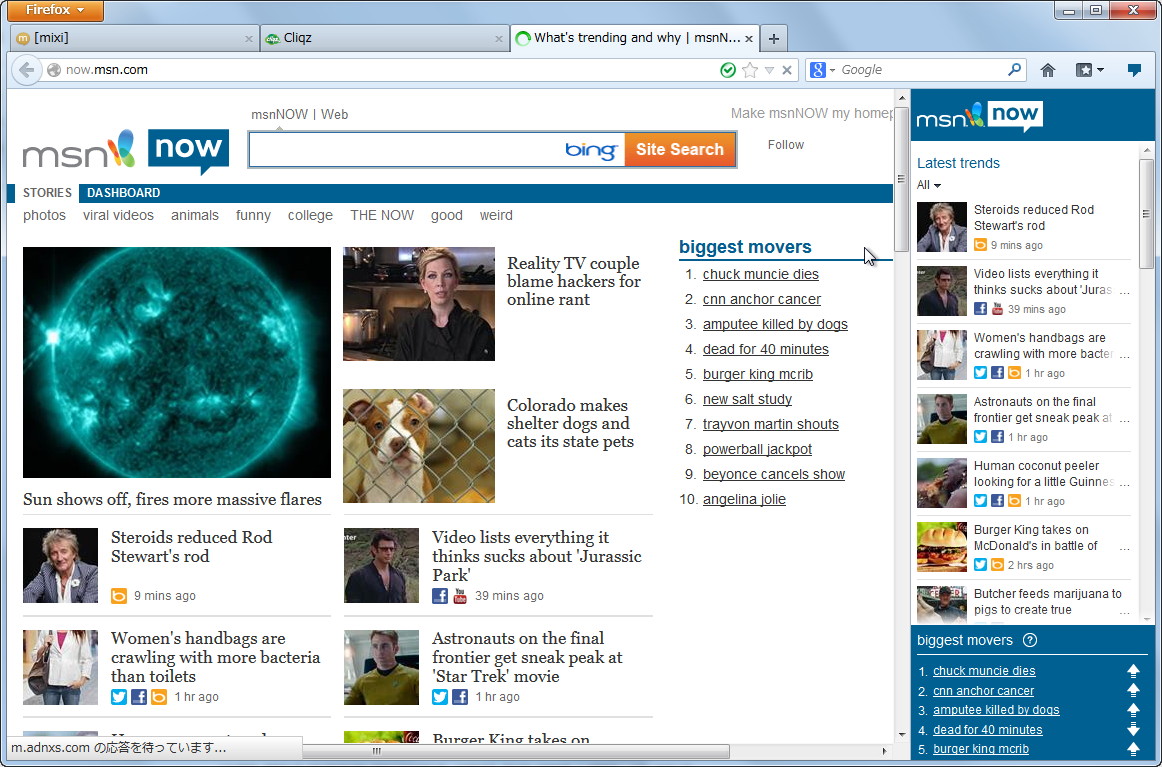Open the bookmarks menu toolbar icon

click(1089, 70)
